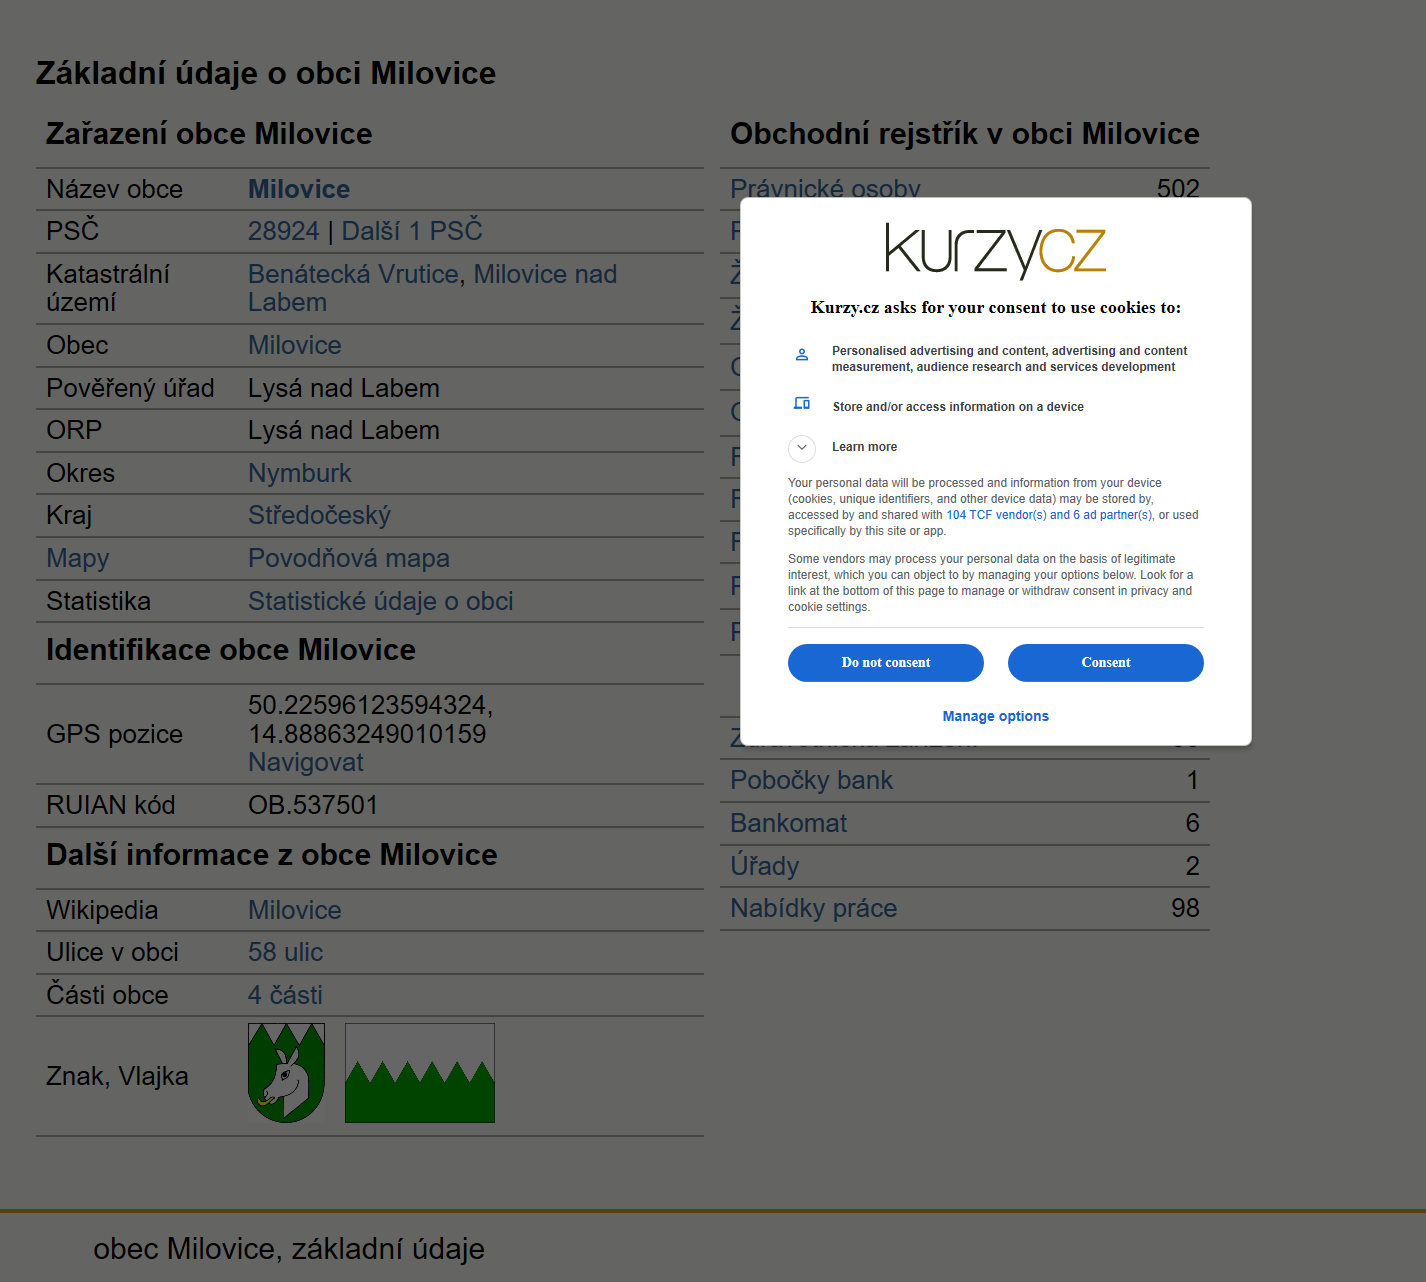Expand the Learn more chevron
The image size is (1426, 1282).
pyautogui.click(x=802, y=447)
